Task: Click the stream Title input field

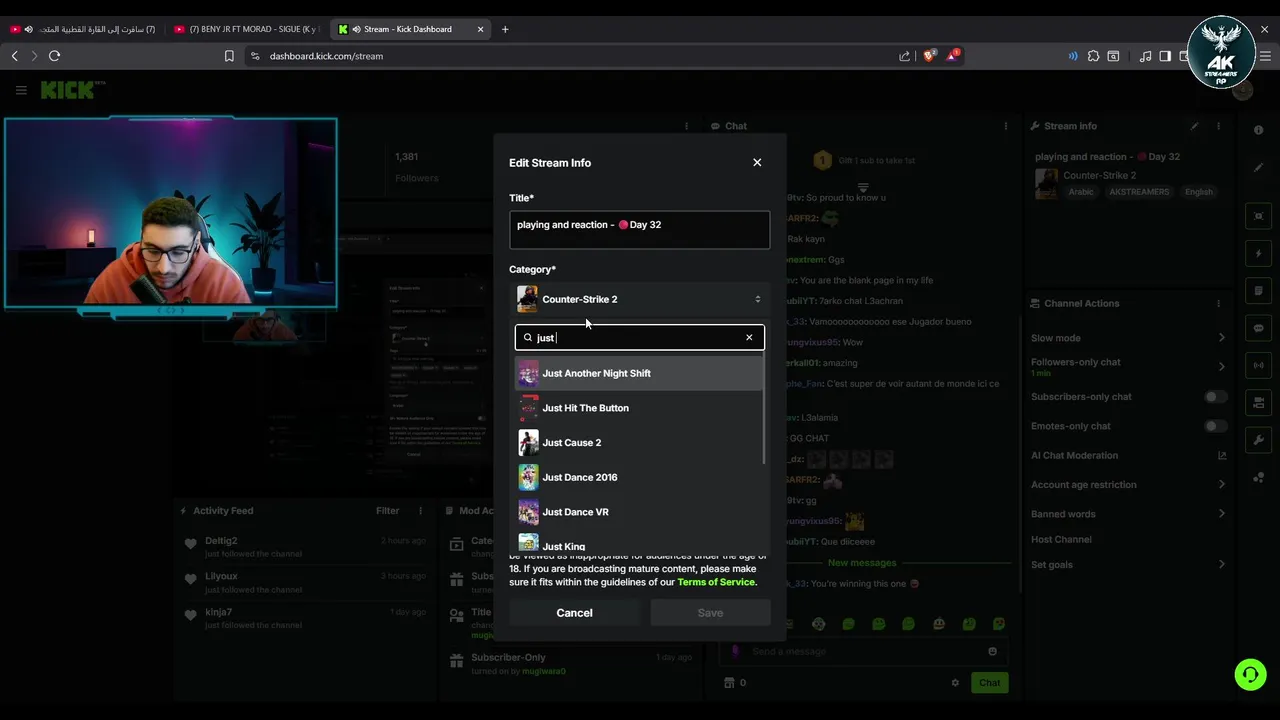Action: coord(640,230)
